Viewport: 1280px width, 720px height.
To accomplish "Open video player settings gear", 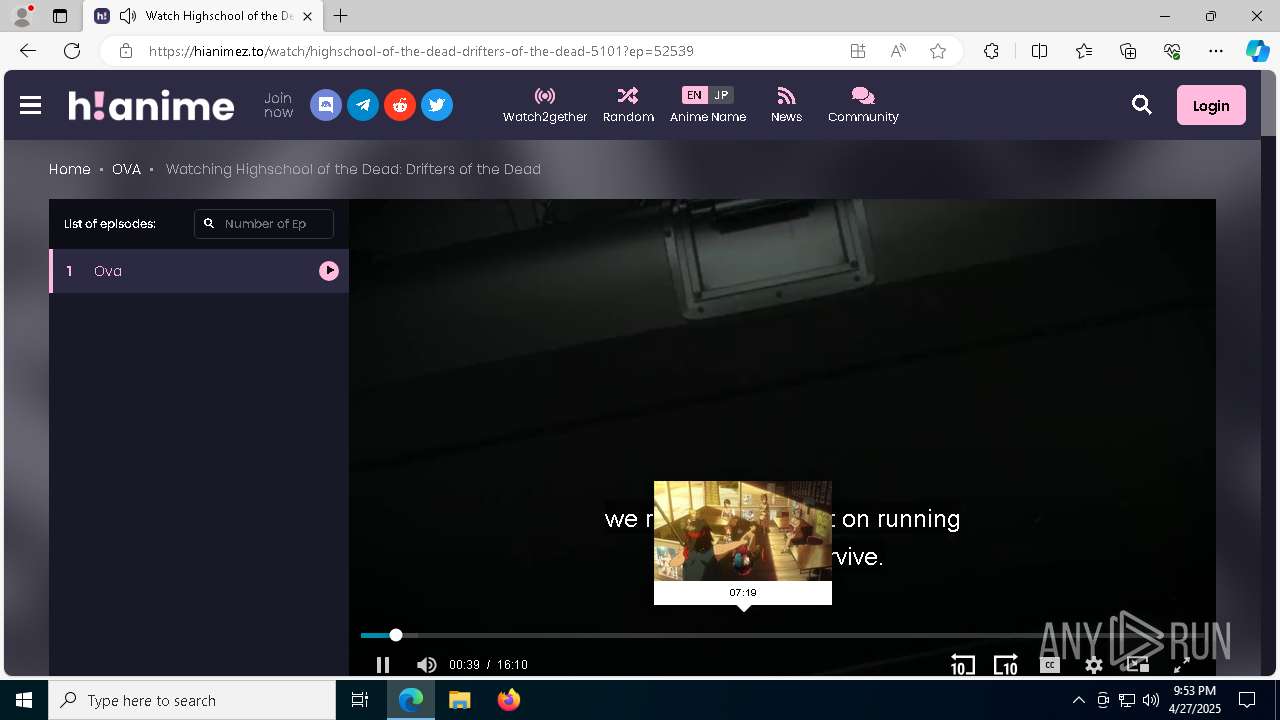I will [x=1094, y=665].
